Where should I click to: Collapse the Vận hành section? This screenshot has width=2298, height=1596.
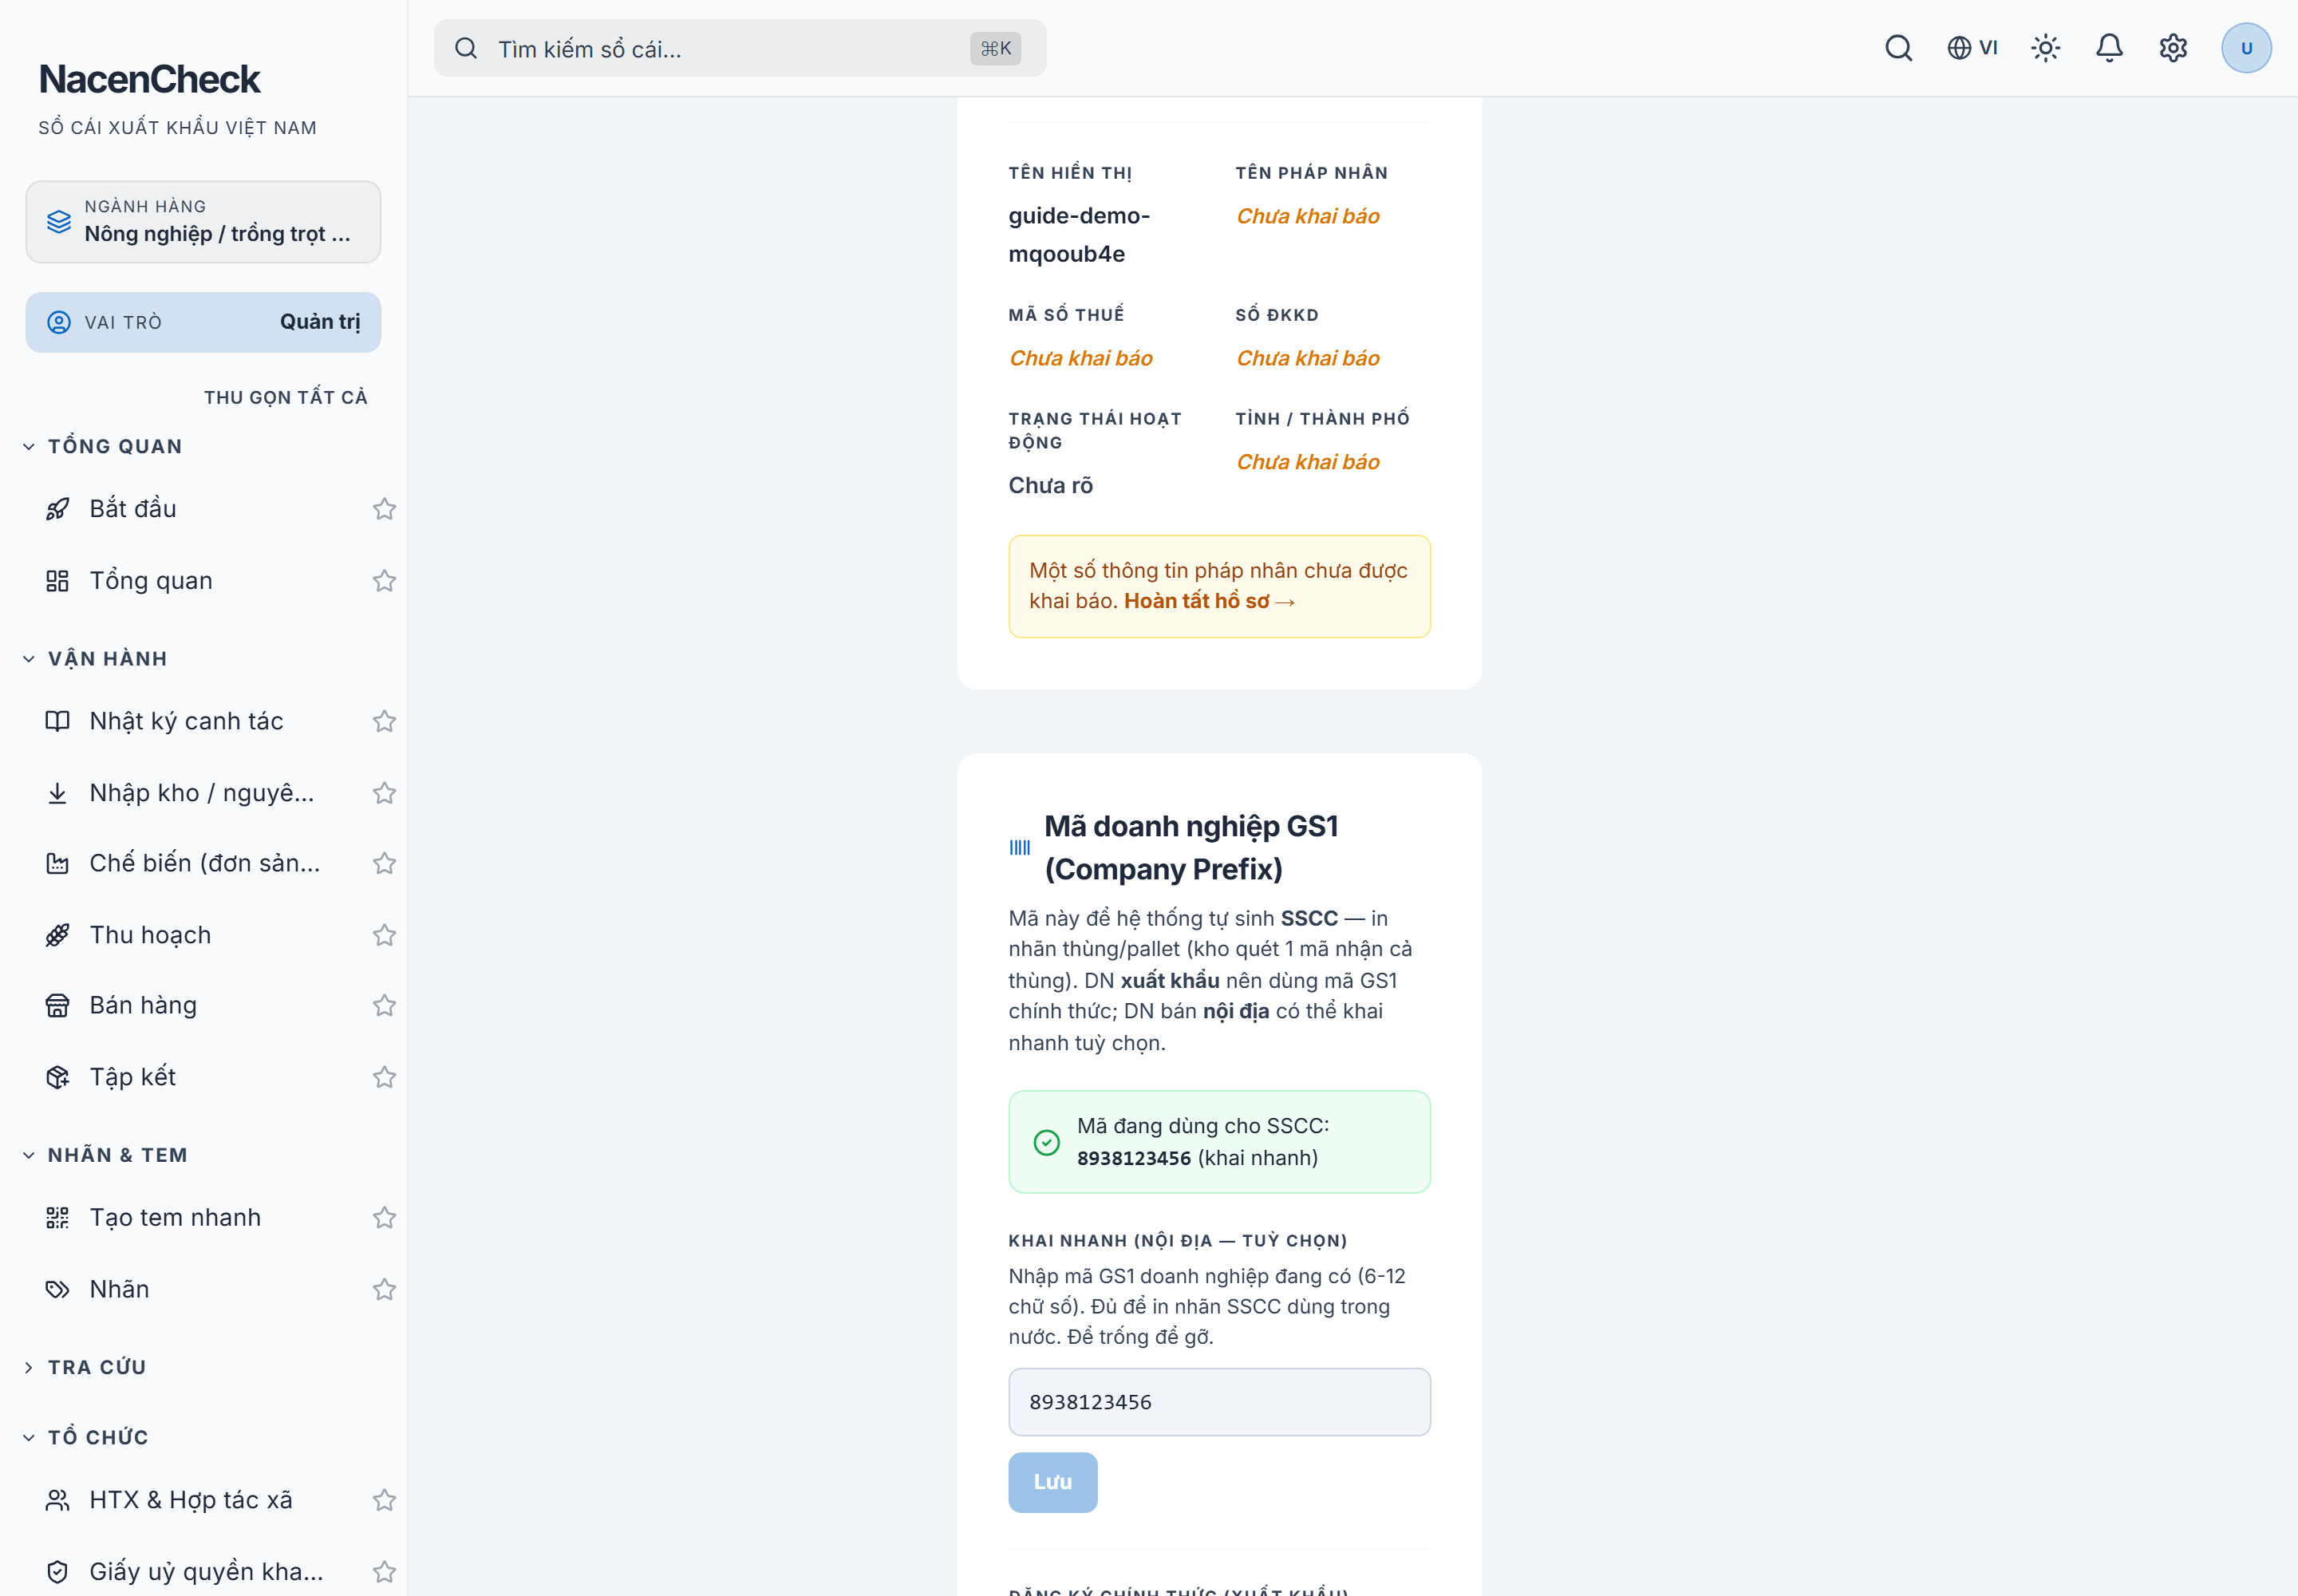click(95, 659)
